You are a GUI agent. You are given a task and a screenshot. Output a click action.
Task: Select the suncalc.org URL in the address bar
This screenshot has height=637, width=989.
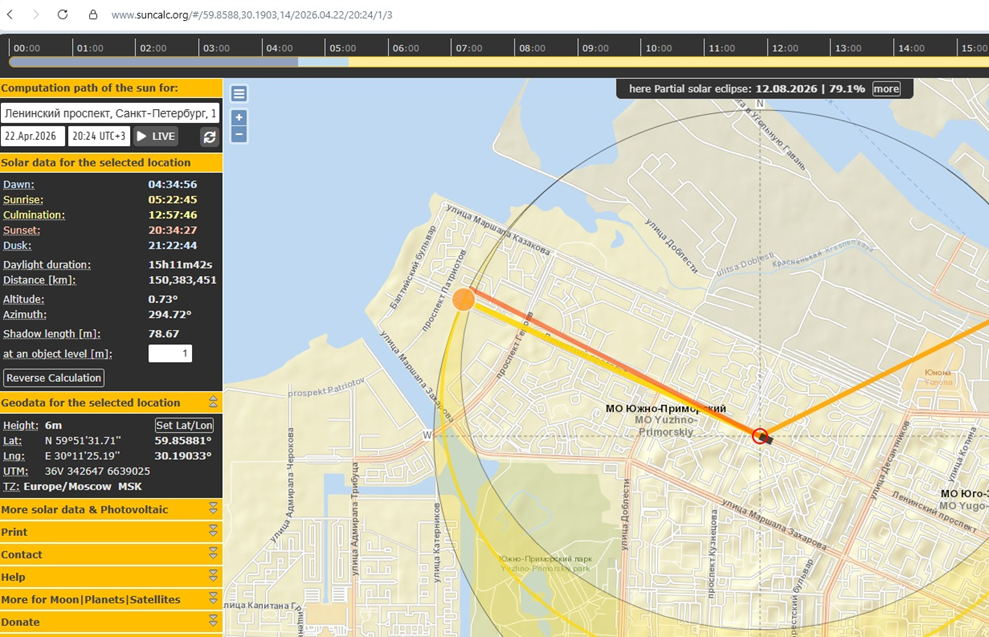pos(252,15)
